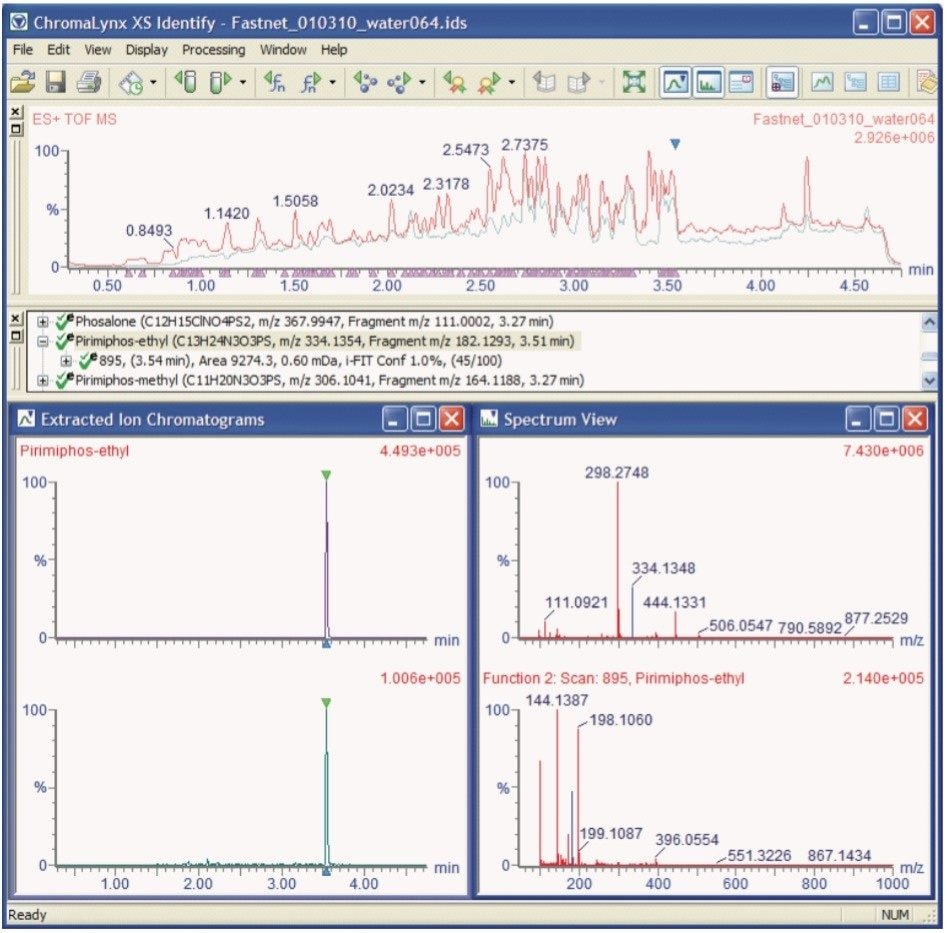Toggle the candidate list view button
This screenshot has width=947, height=933.
[782, 82]
